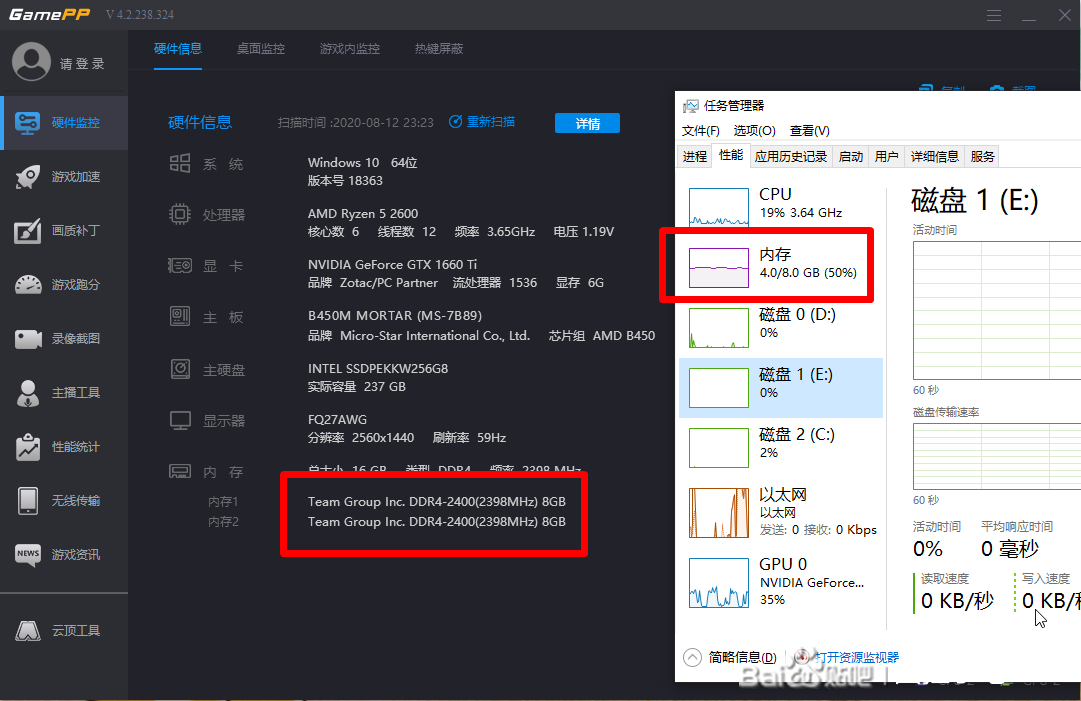The width and height of the screenshot is (1081, 701).
Task: Switch to the 进程 tab in Task Manager
Action: click(695, 156)
